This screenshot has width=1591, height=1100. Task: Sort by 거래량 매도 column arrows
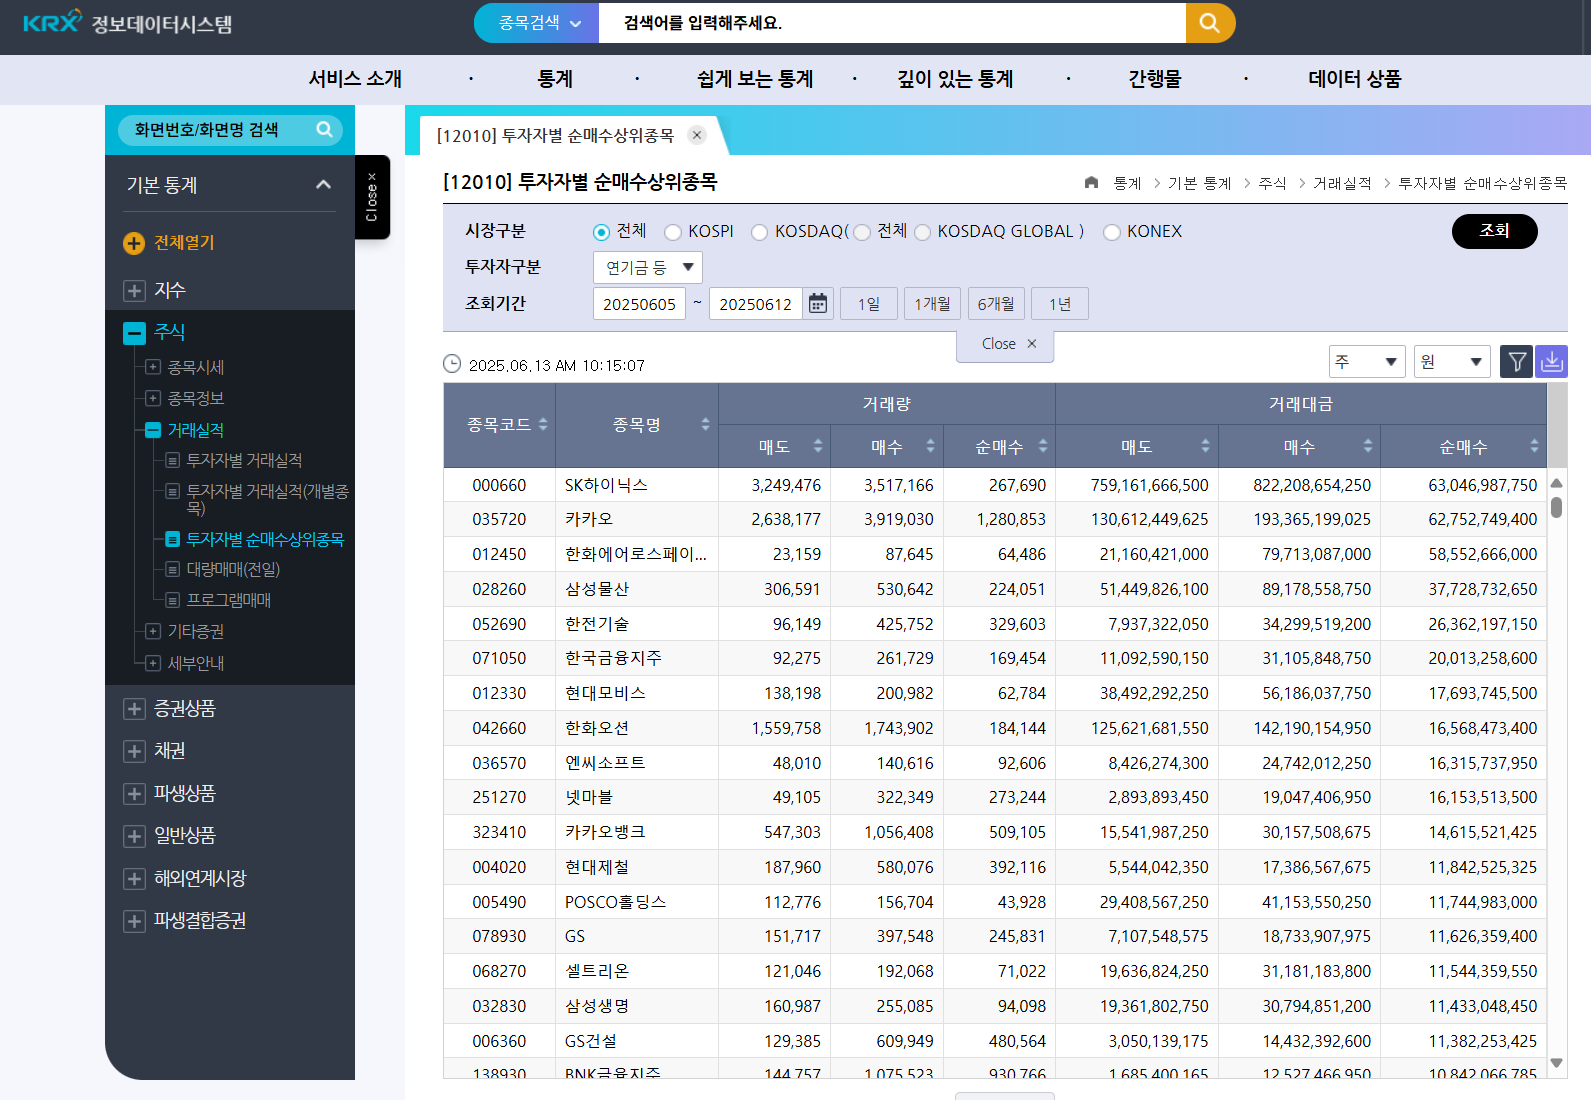pos(818,446)
